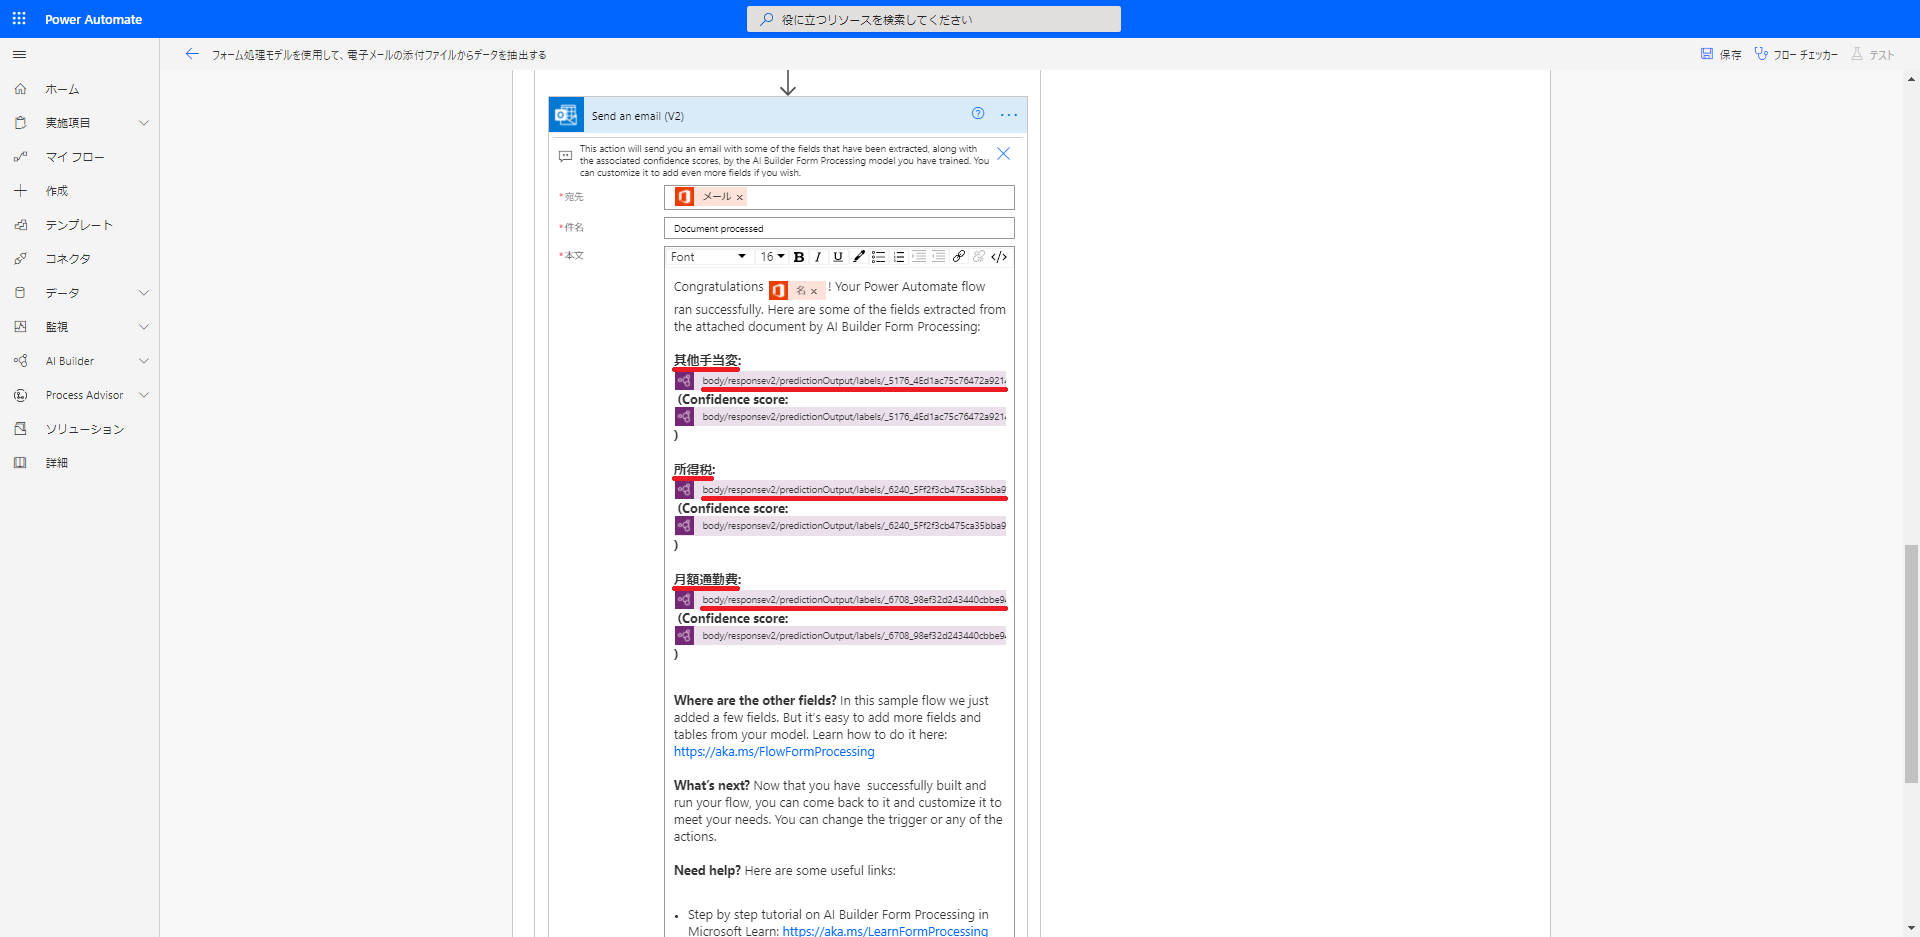Select the 月額通勤費 value token
The width and height of the screenshot is (1920, 937).
[x=840, y=600]
